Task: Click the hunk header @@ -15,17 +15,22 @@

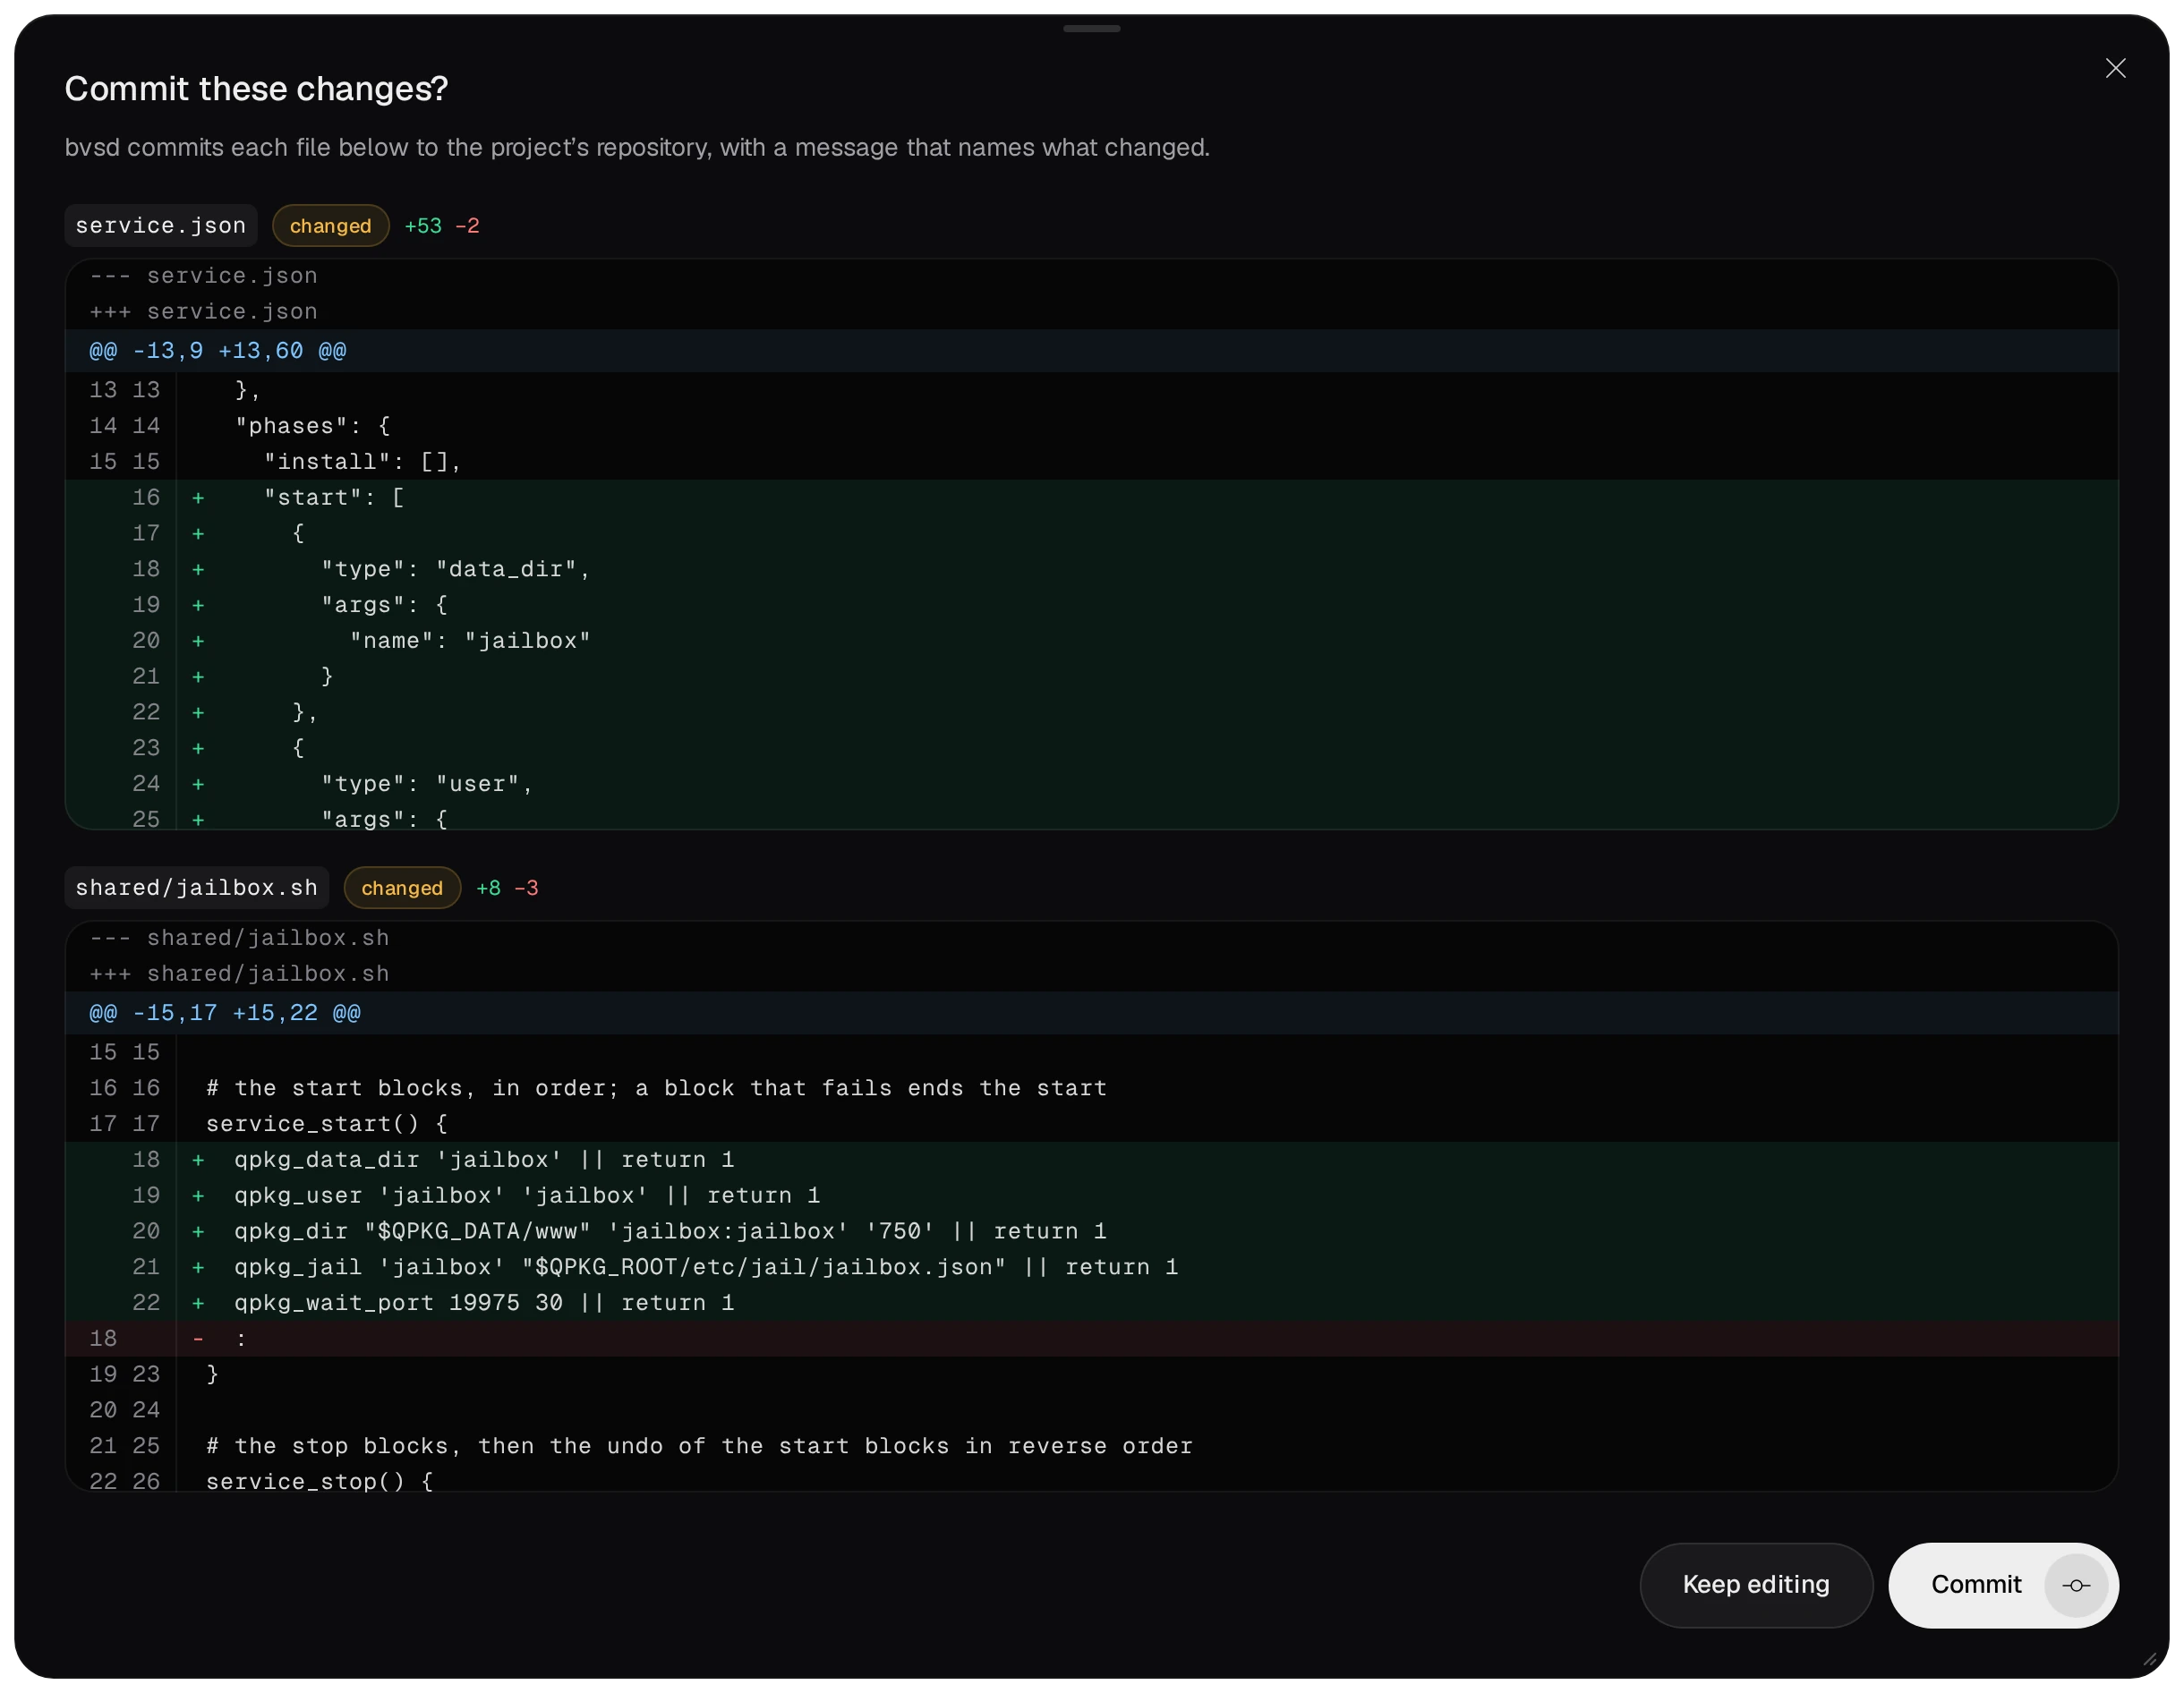Action: 1092,1013
